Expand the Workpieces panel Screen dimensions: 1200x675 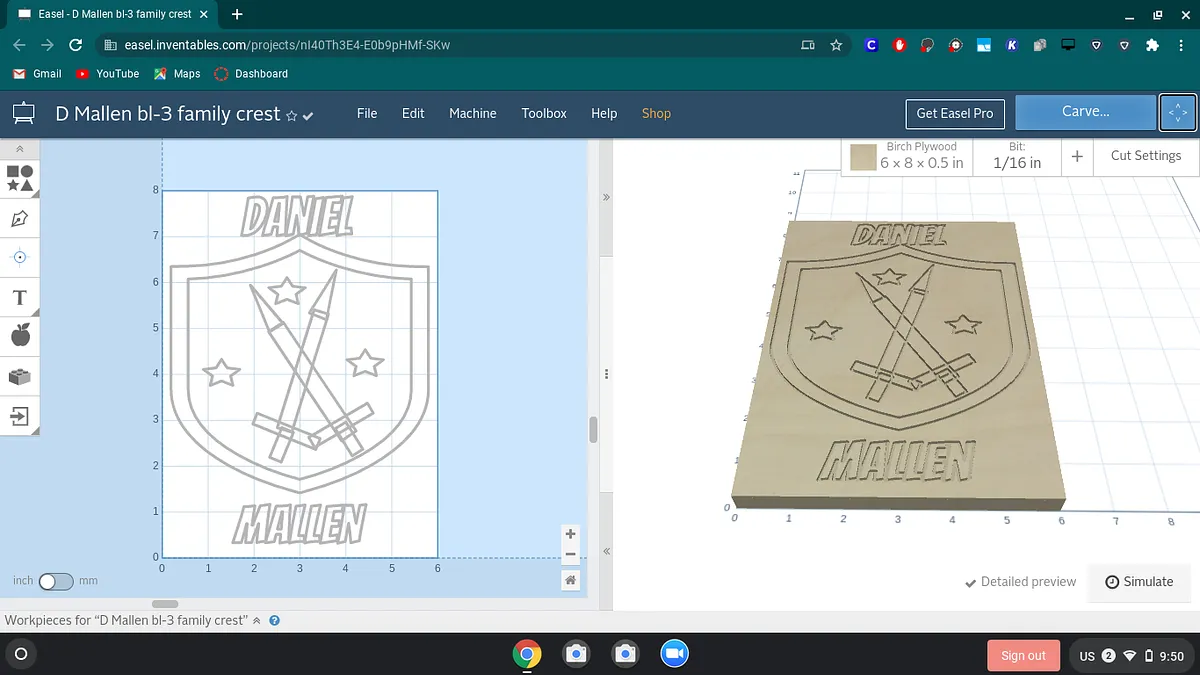(257, 620)
